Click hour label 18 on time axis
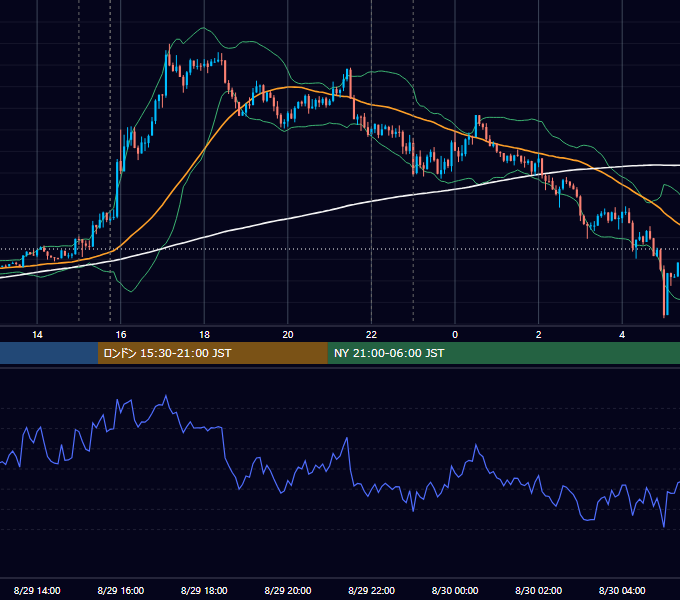 click(204, 335)
